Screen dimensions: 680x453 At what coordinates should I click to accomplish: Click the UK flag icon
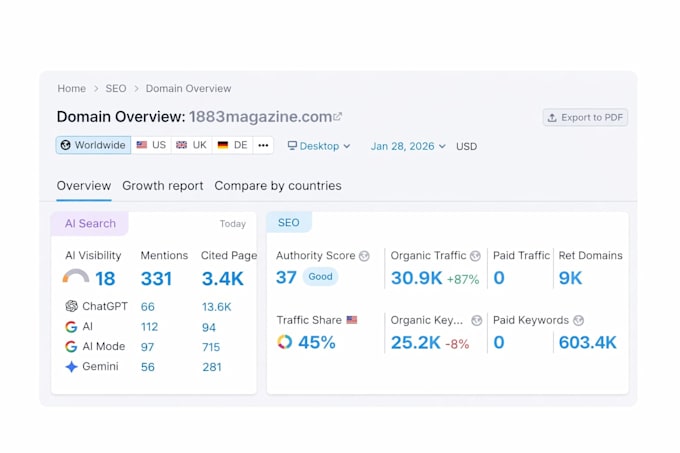tap(182, 145)
